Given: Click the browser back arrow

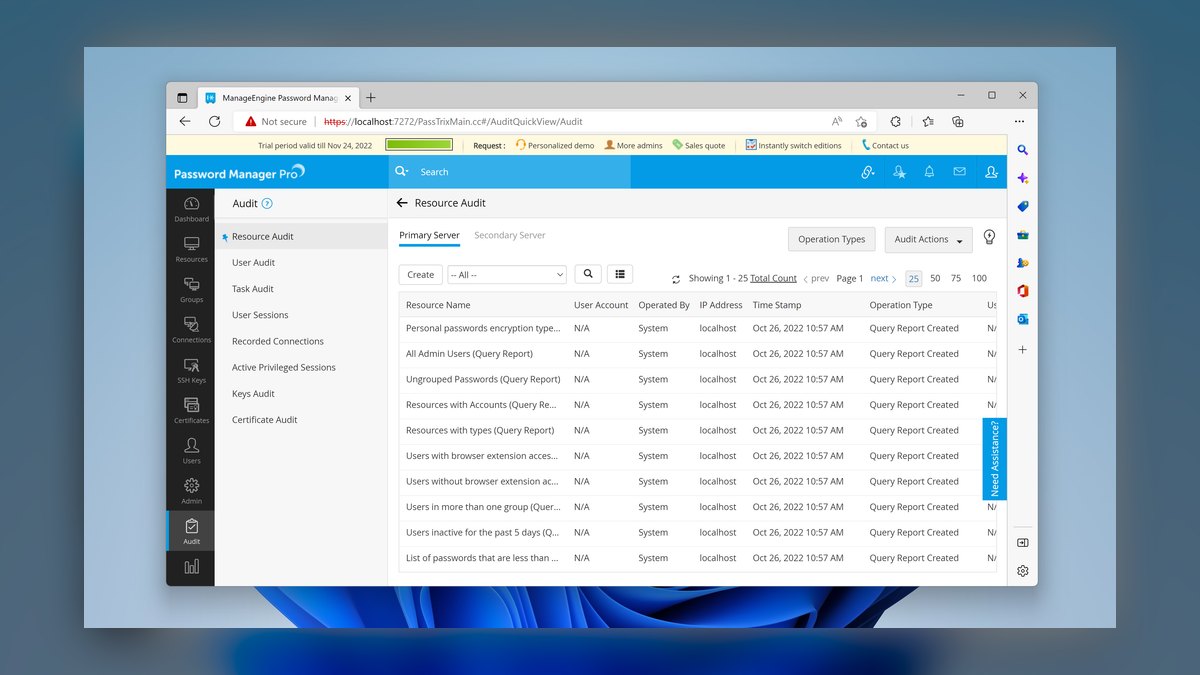Looking at the screenshot, I should 184,121.
